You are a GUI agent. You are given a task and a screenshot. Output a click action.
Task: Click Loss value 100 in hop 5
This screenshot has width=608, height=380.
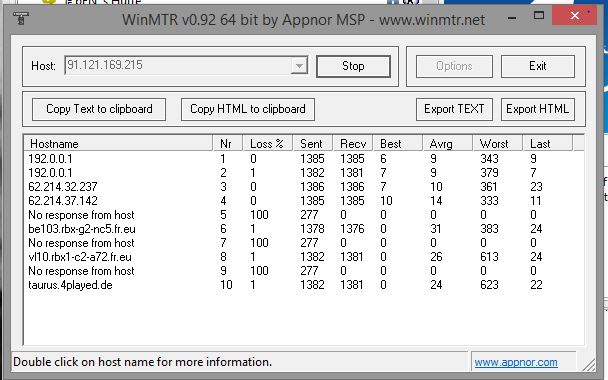(x=259, y=214)
